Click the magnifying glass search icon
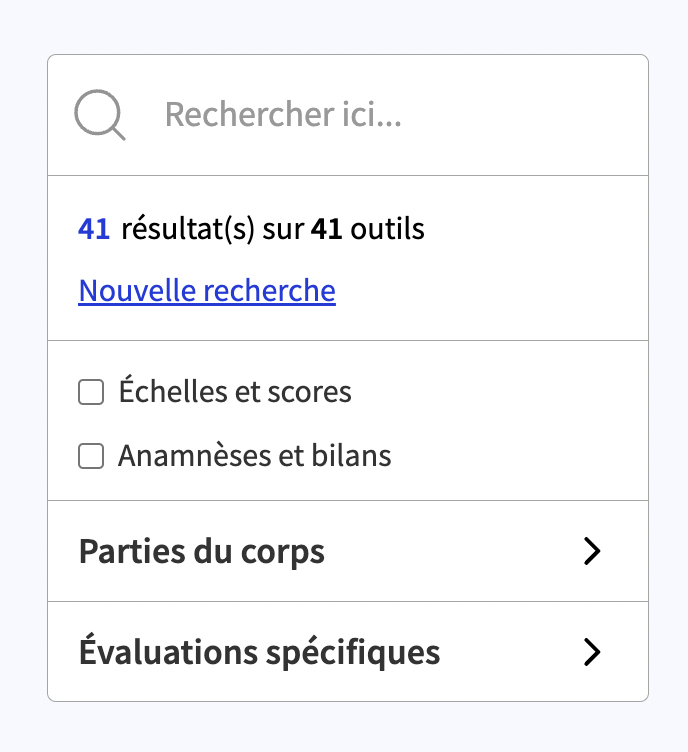Viewport: 688px width, 752px height. pos(100,115)
